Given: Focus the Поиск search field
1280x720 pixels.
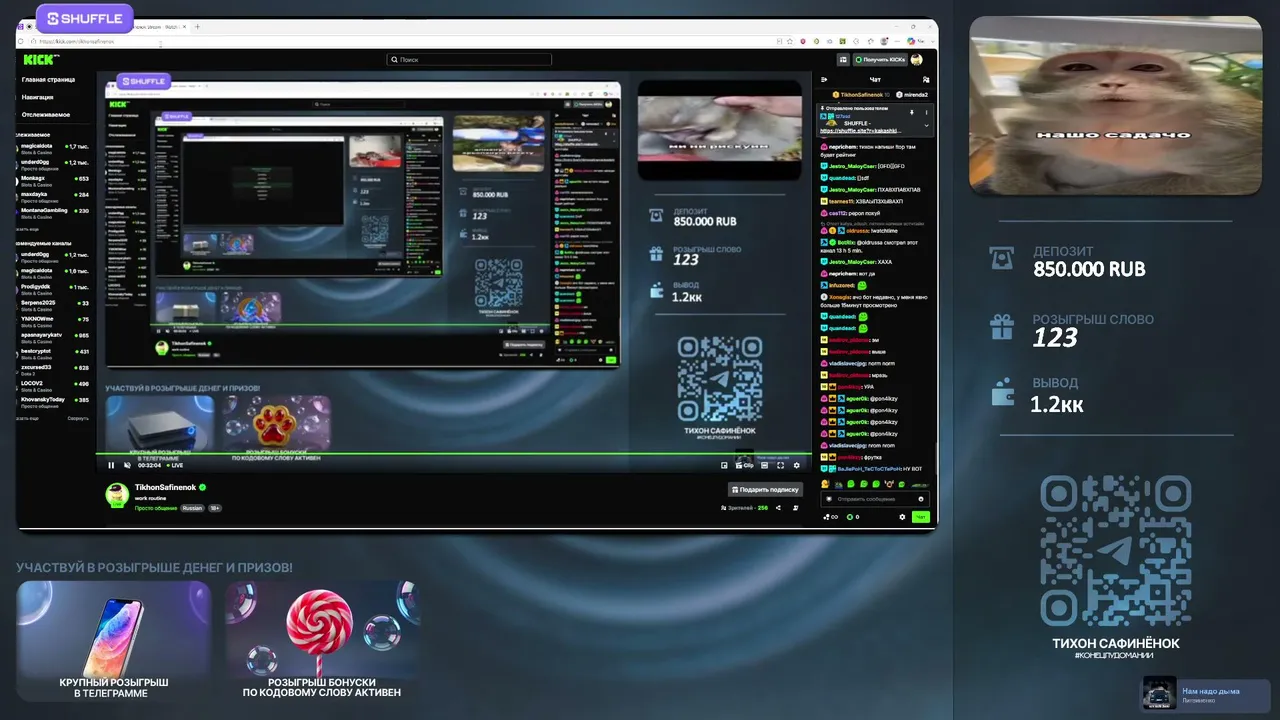Looking at the screenshot, I should coord(469,60).
